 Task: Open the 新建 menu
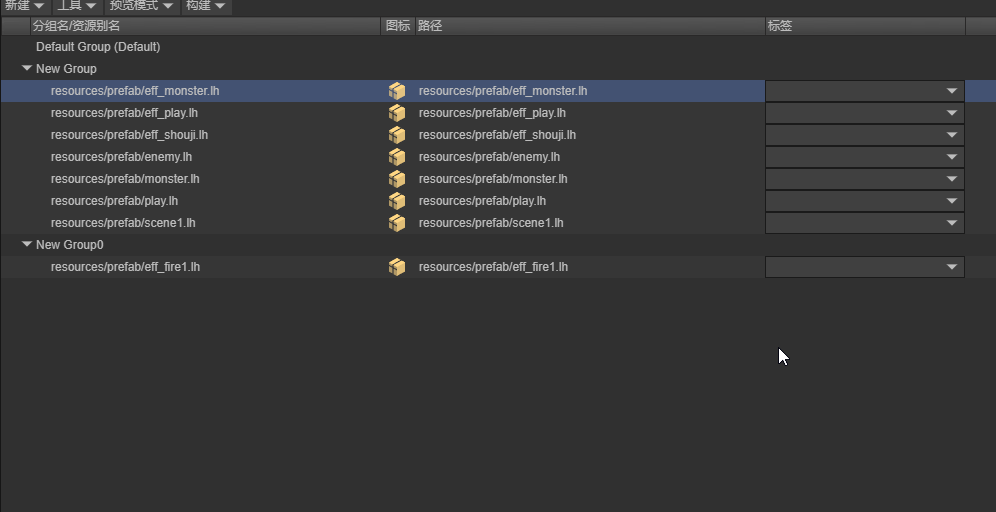click(x=25, y=6)
